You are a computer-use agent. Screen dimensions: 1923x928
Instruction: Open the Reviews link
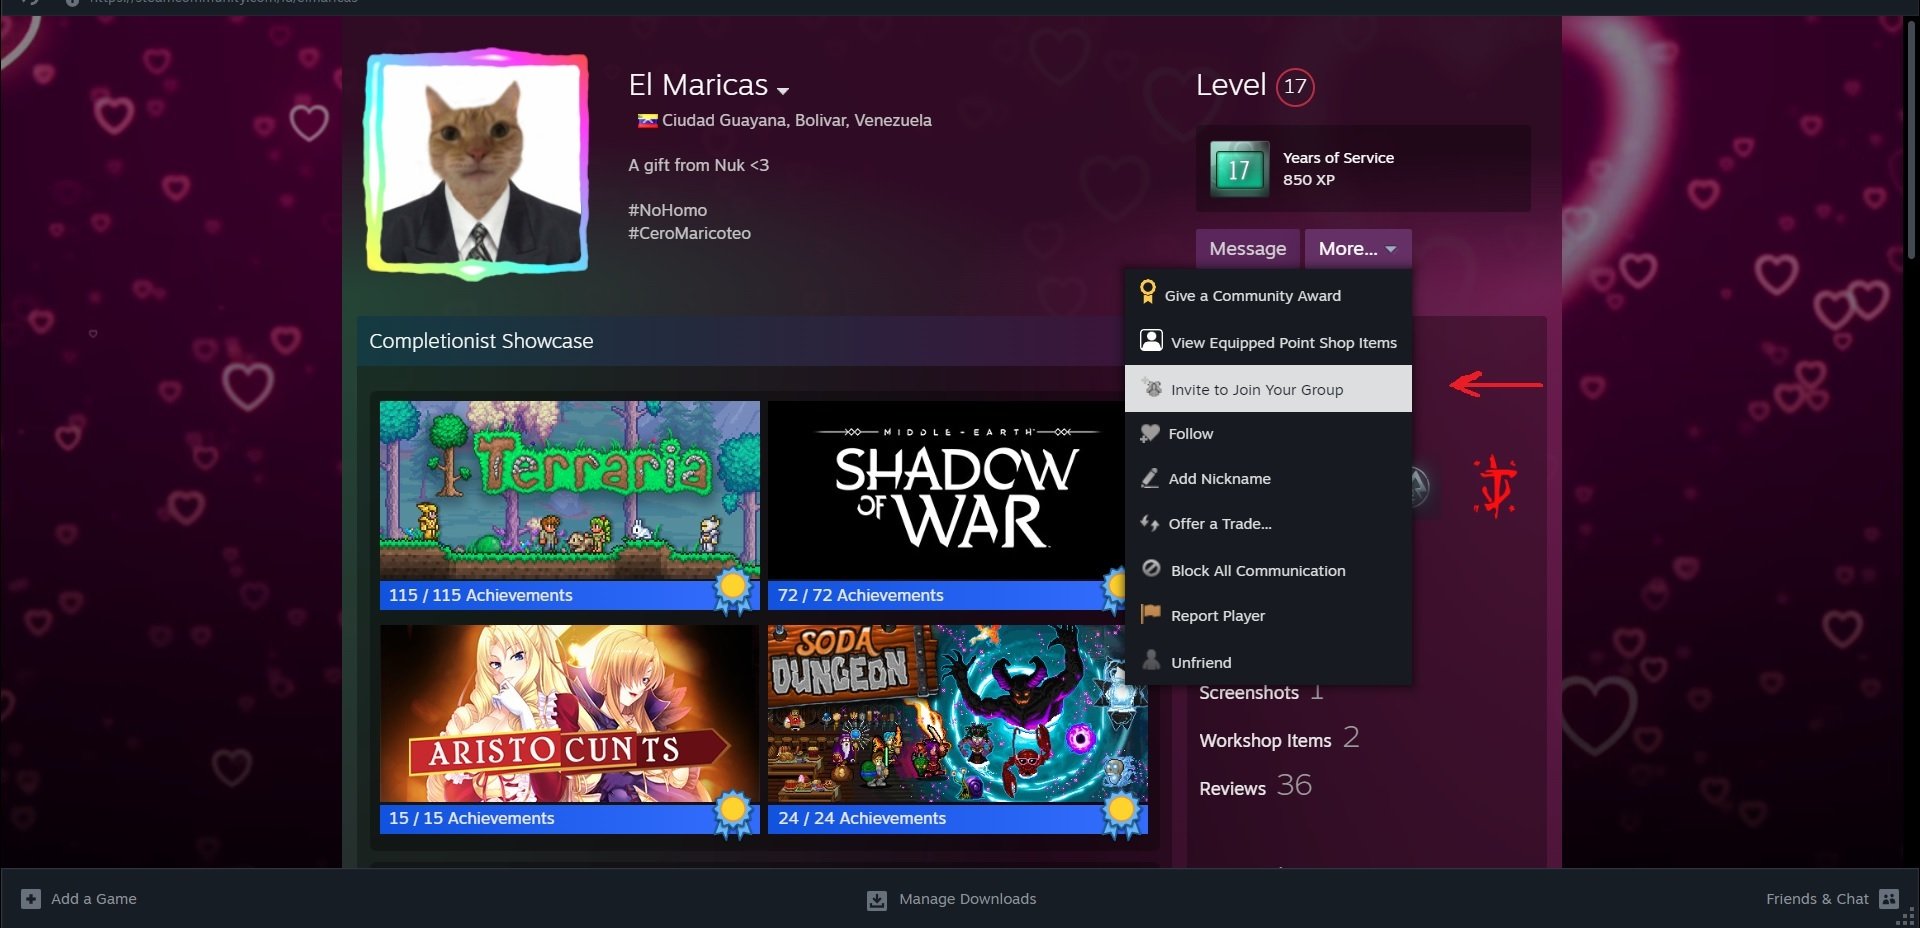pos(1231,788)
